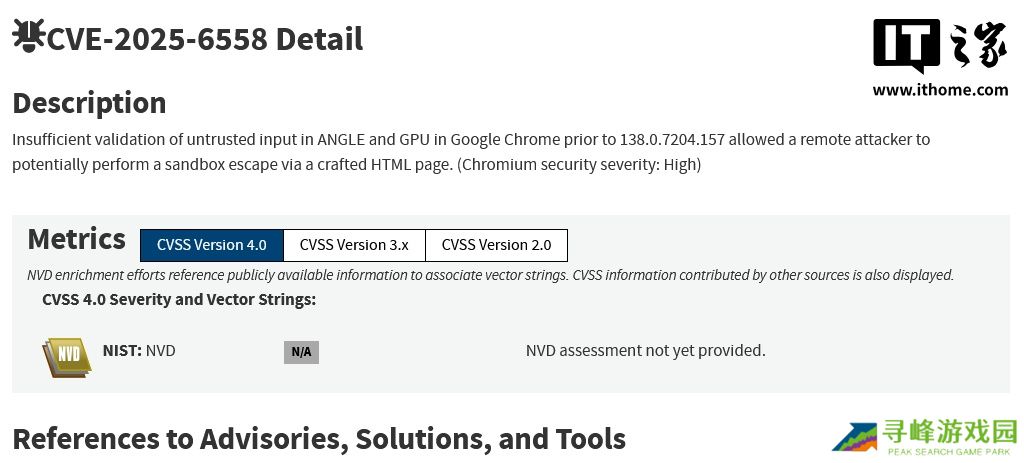Click the Metrics heading
This screenshot has width=1024, height=463.
pyautogui.click(x=77, y=239)
